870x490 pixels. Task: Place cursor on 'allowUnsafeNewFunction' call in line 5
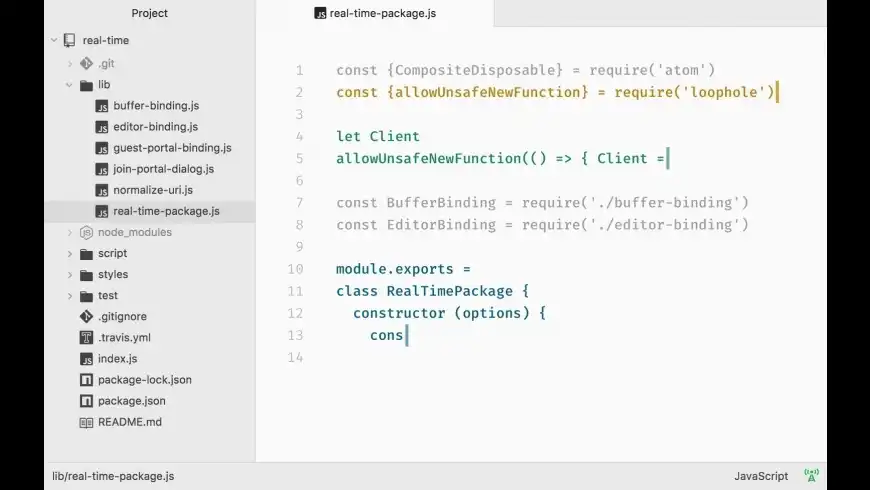(428, 159)
